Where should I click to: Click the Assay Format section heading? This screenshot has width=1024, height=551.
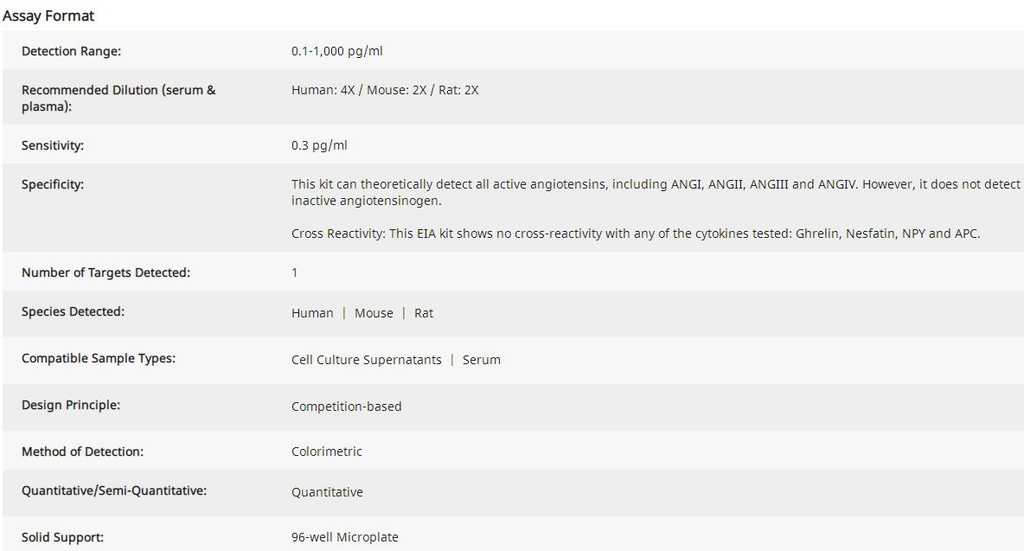click(x=49, y=16)
